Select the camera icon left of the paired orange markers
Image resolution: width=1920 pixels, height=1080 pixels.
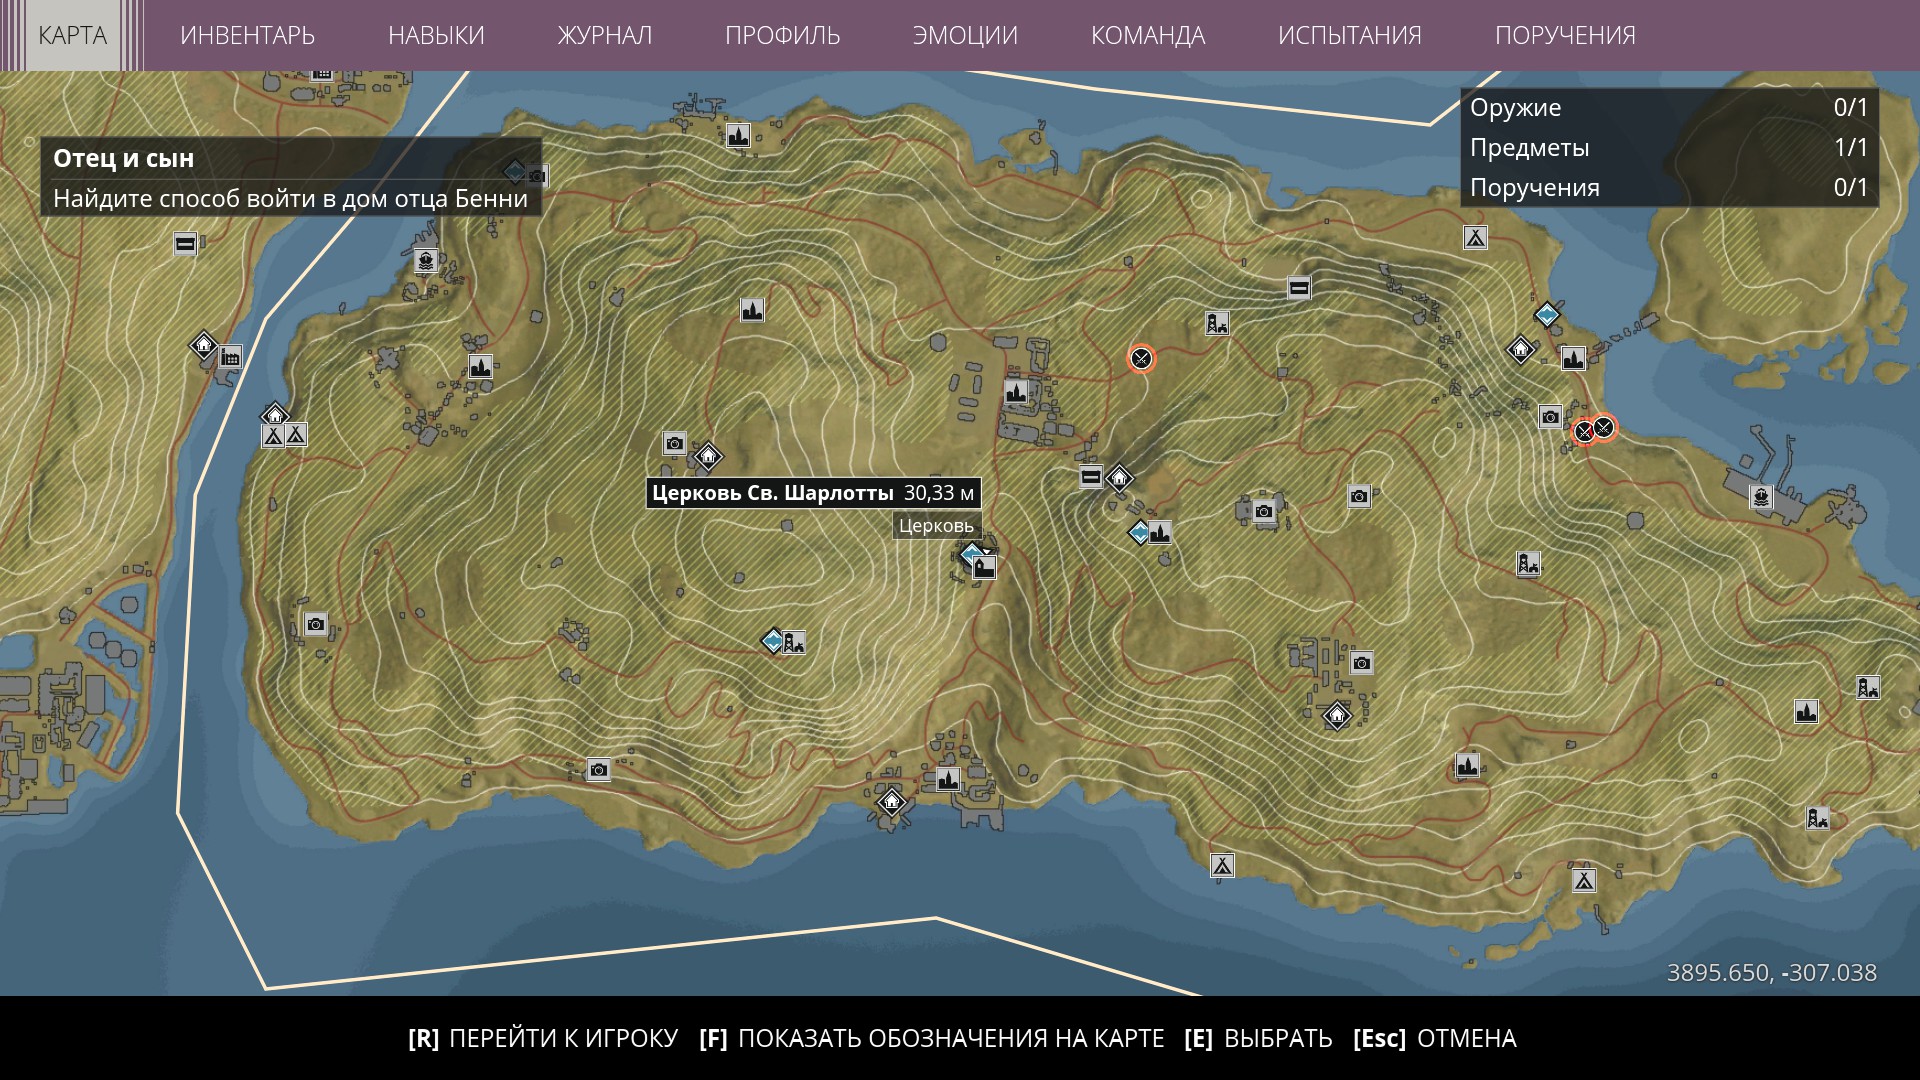pos(1550,417)
